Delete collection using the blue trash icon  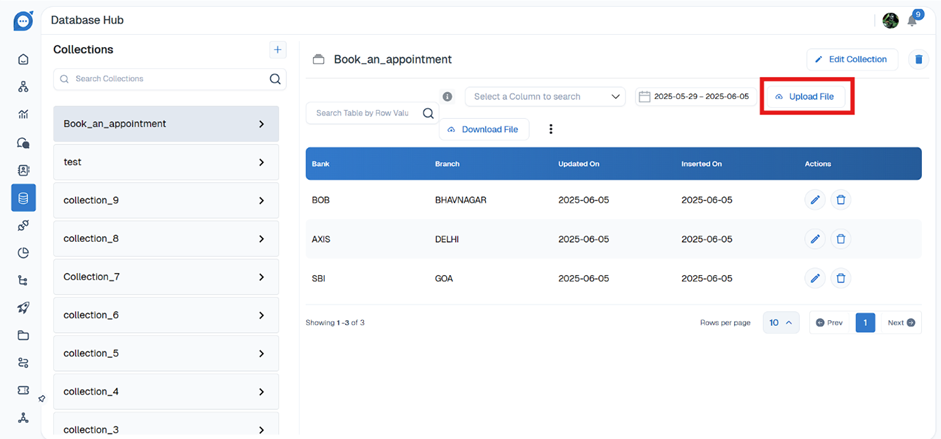point(918,60)
